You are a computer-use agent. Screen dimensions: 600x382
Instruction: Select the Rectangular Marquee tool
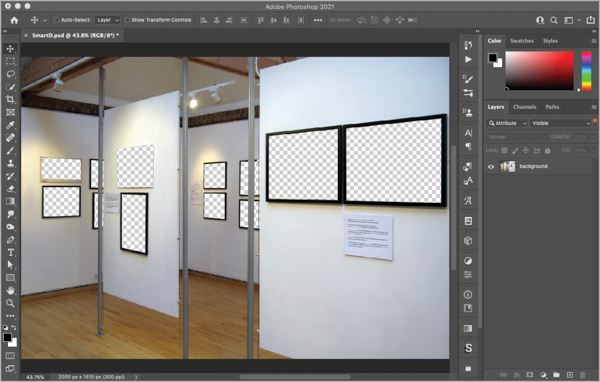tap(10, 61)
